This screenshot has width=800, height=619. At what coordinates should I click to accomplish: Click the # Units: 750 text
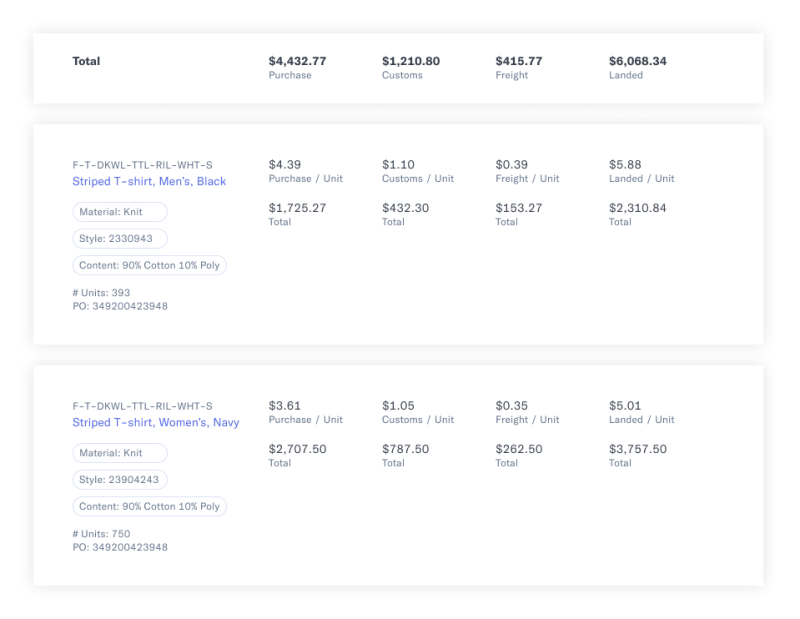click(x=102, y=534)
